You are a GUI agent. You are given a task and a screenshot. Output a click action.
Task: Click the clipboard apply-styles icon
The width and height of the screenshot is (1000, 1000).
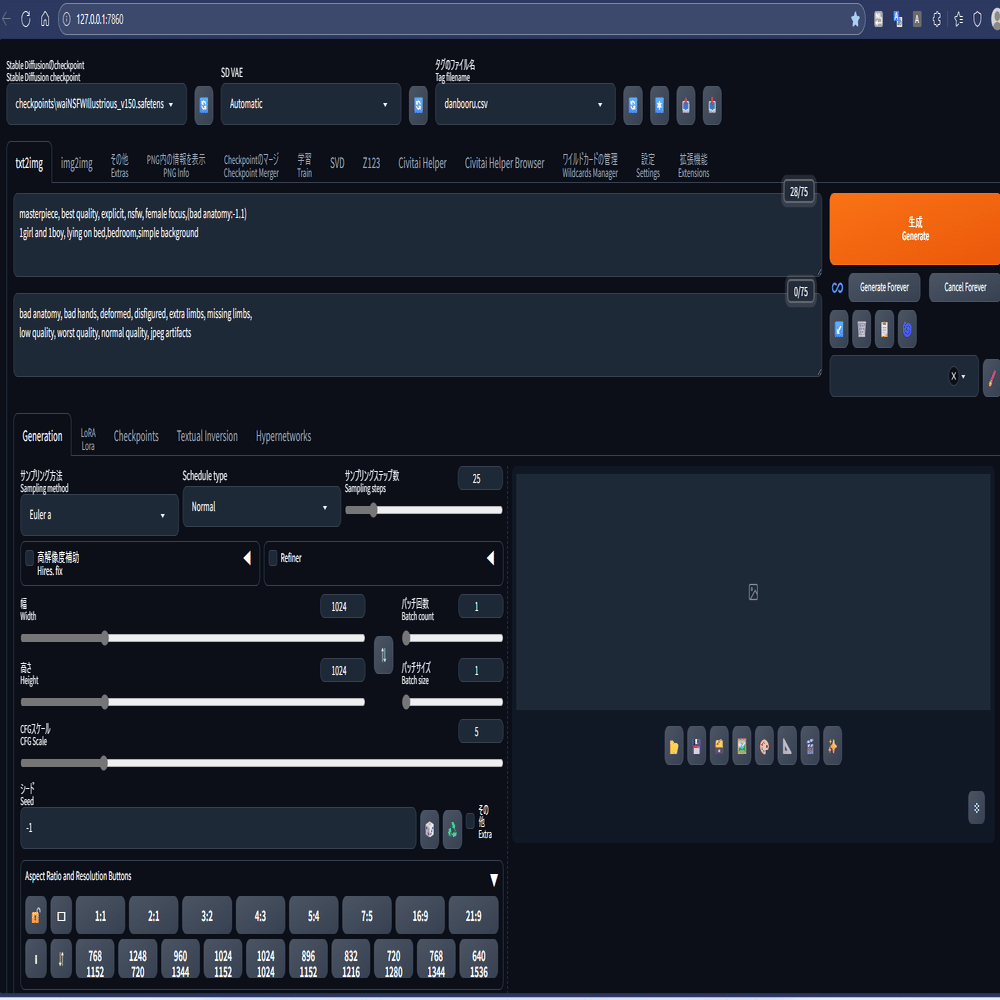pyautogui.click(x=884, y=329)
